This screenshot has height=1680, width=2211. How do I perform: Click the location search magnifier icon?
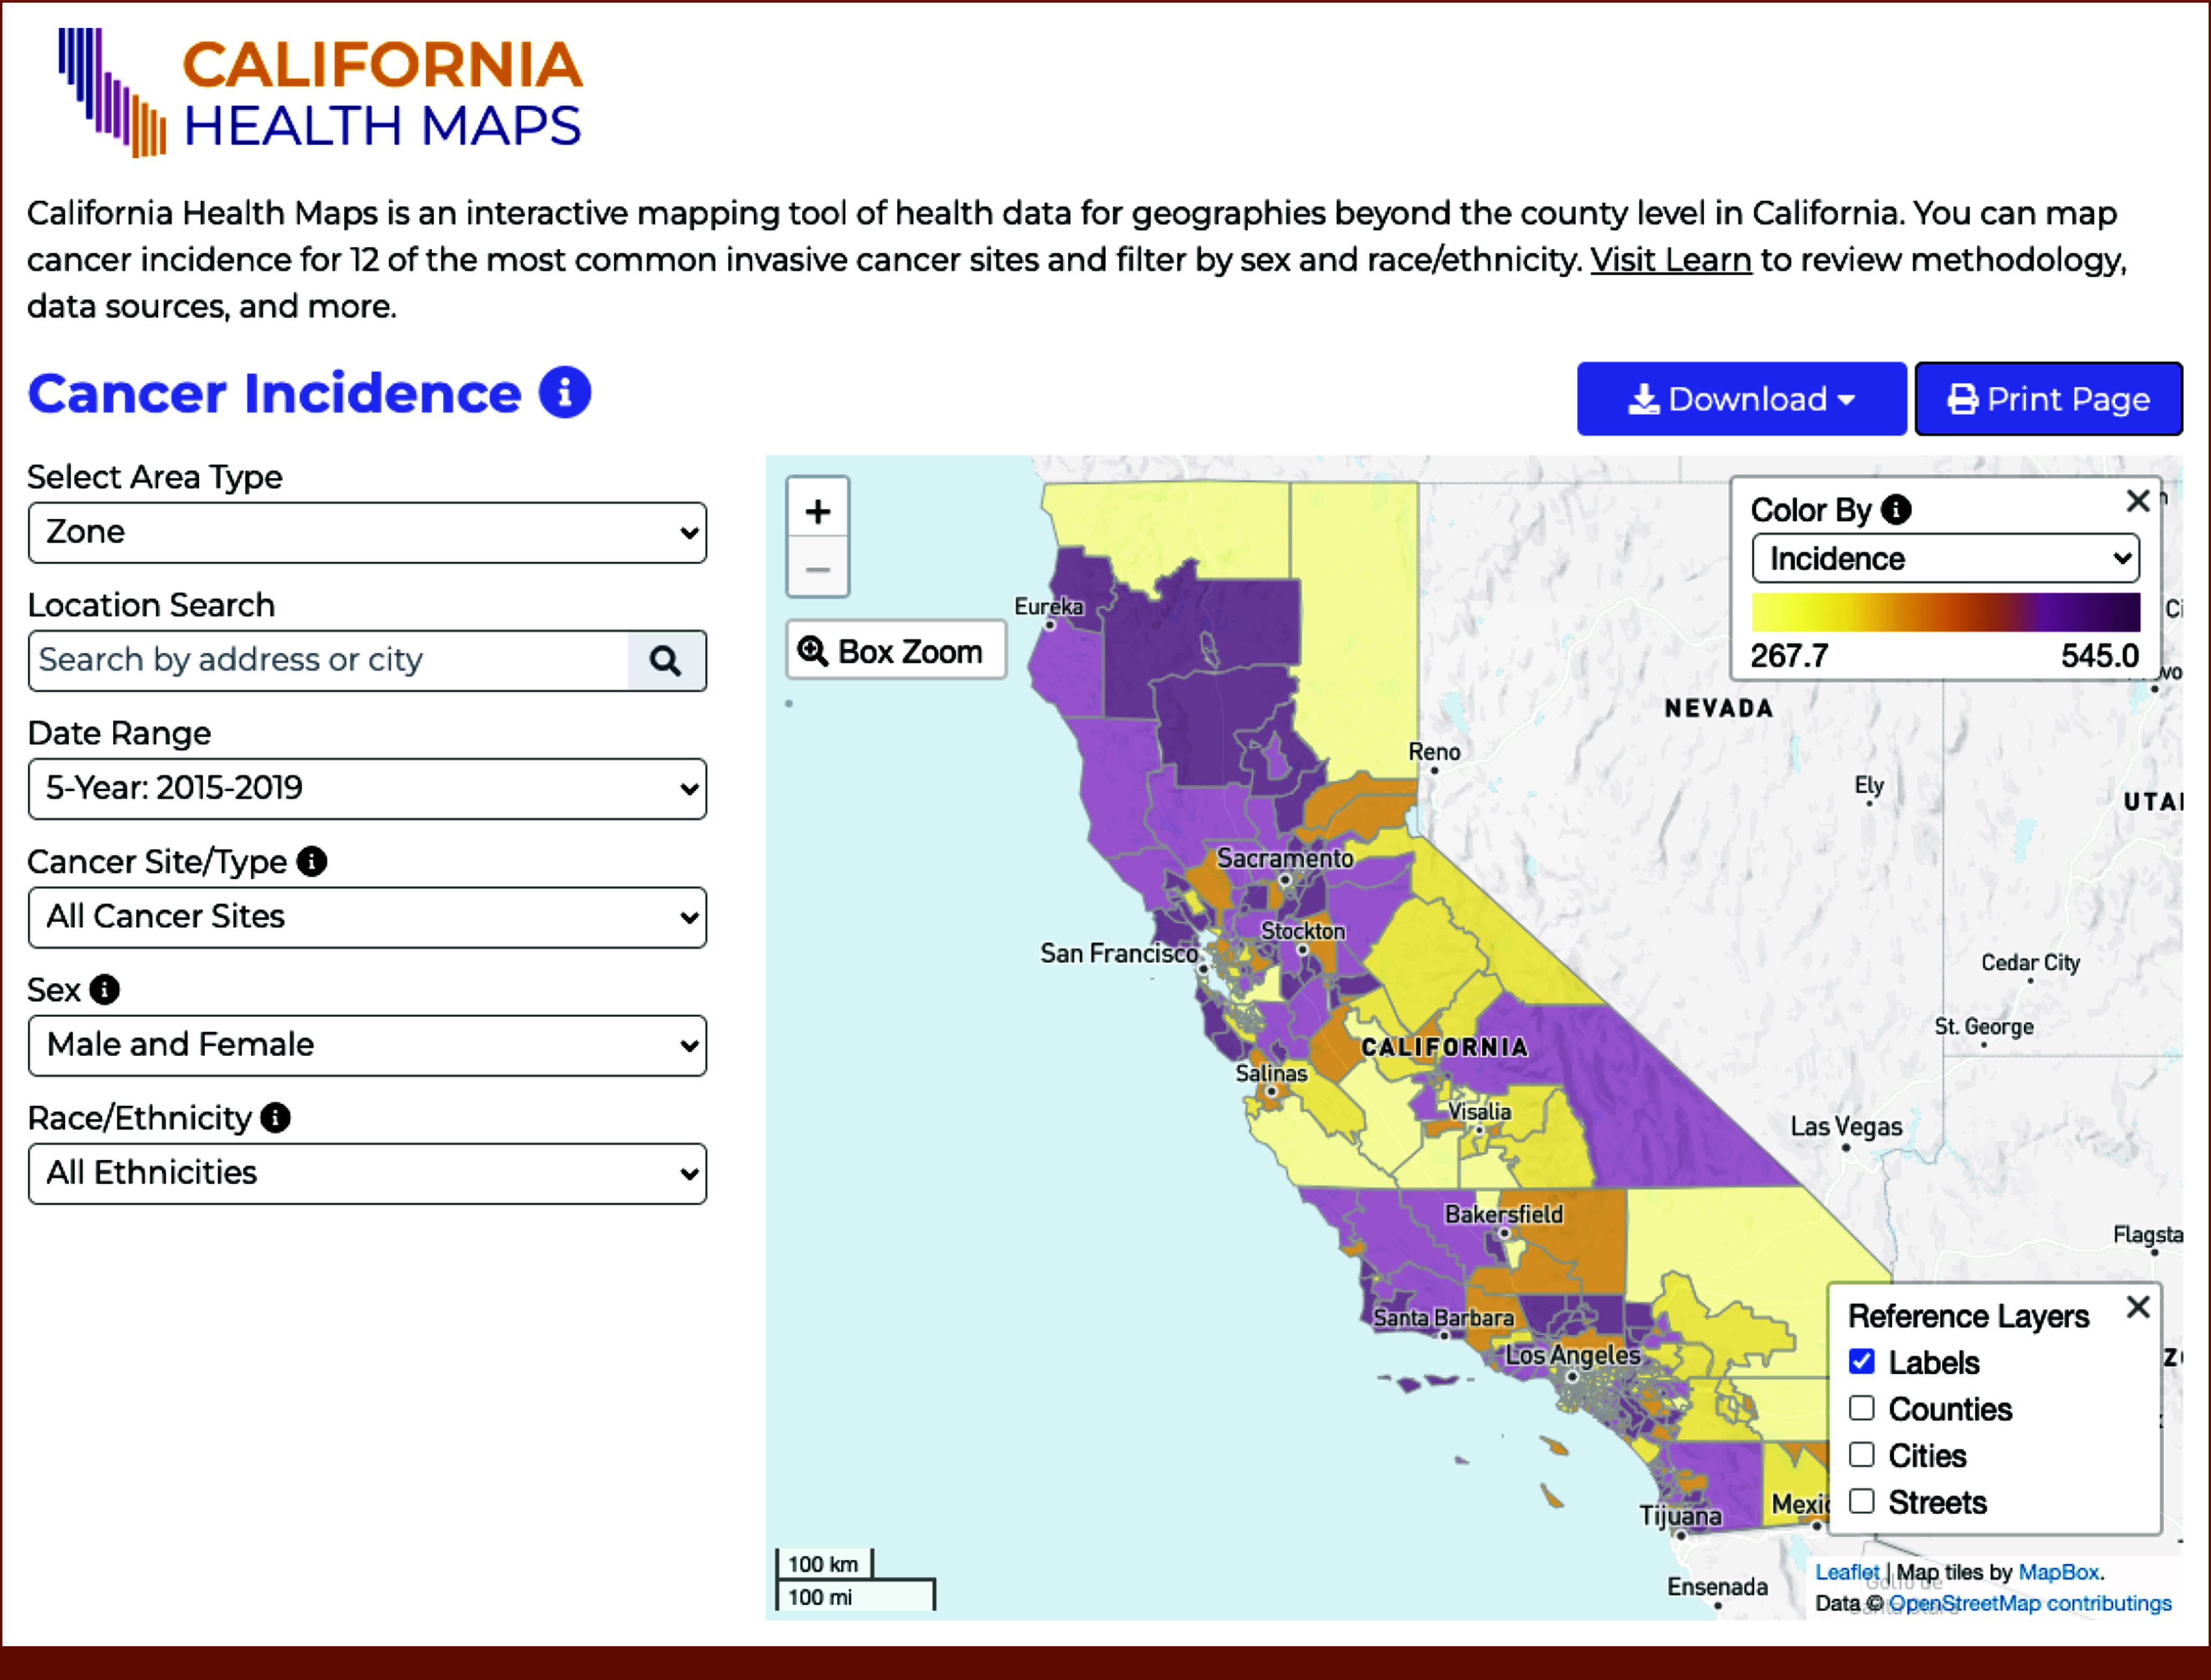[666, 660]
